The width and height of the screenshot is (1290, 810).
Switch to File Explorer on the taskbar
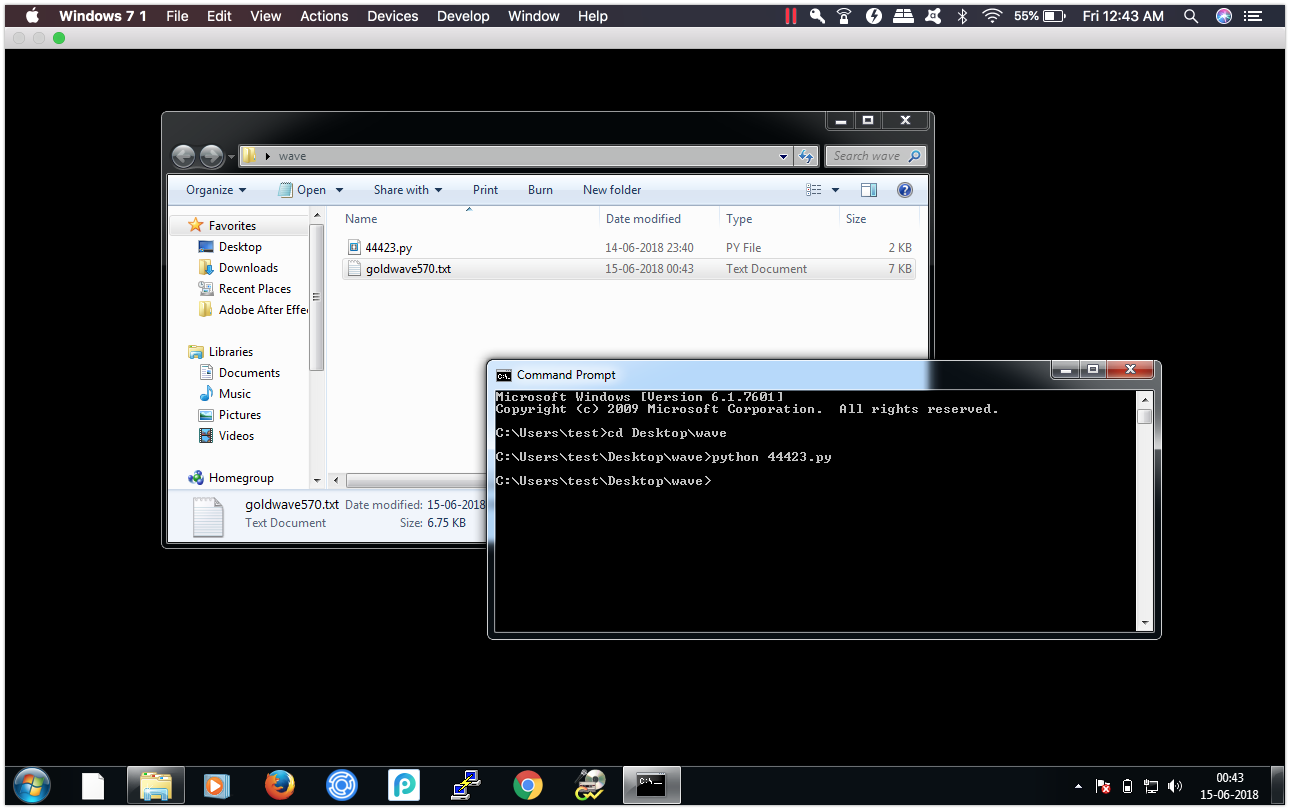point(155,785)
